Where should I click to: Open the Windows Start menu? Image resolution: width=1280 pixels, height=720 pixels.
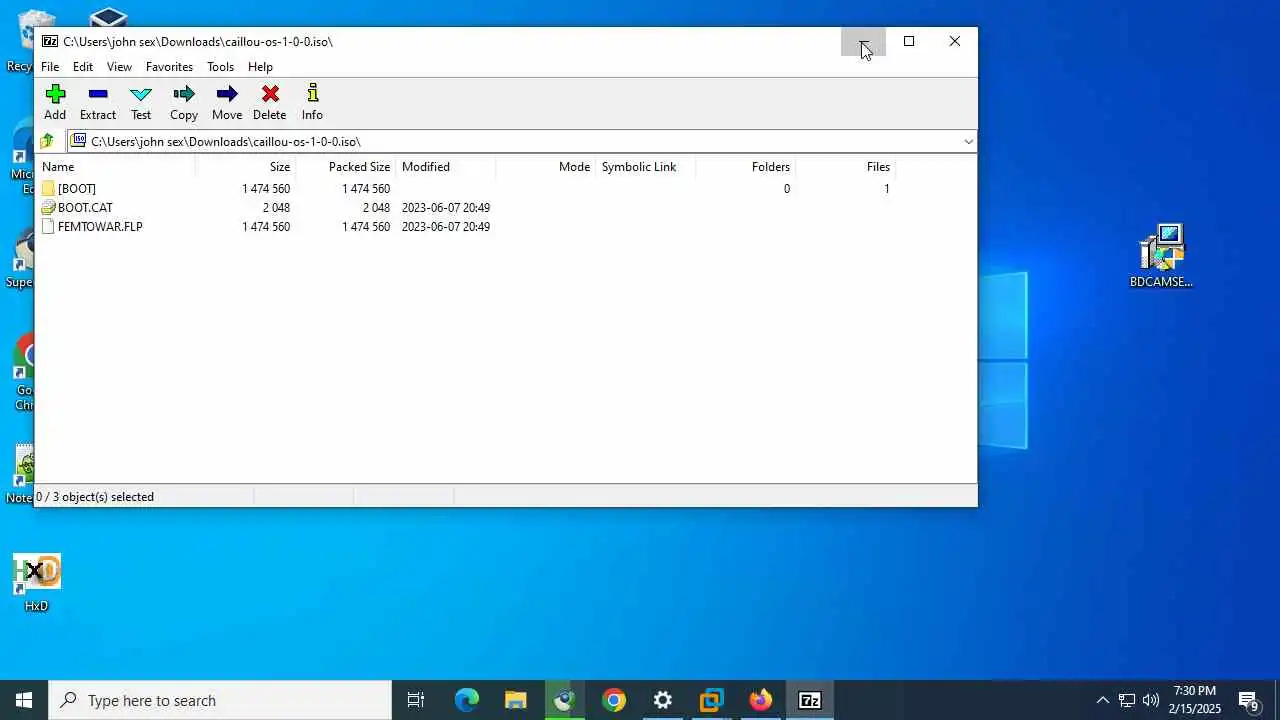(24, 700)
